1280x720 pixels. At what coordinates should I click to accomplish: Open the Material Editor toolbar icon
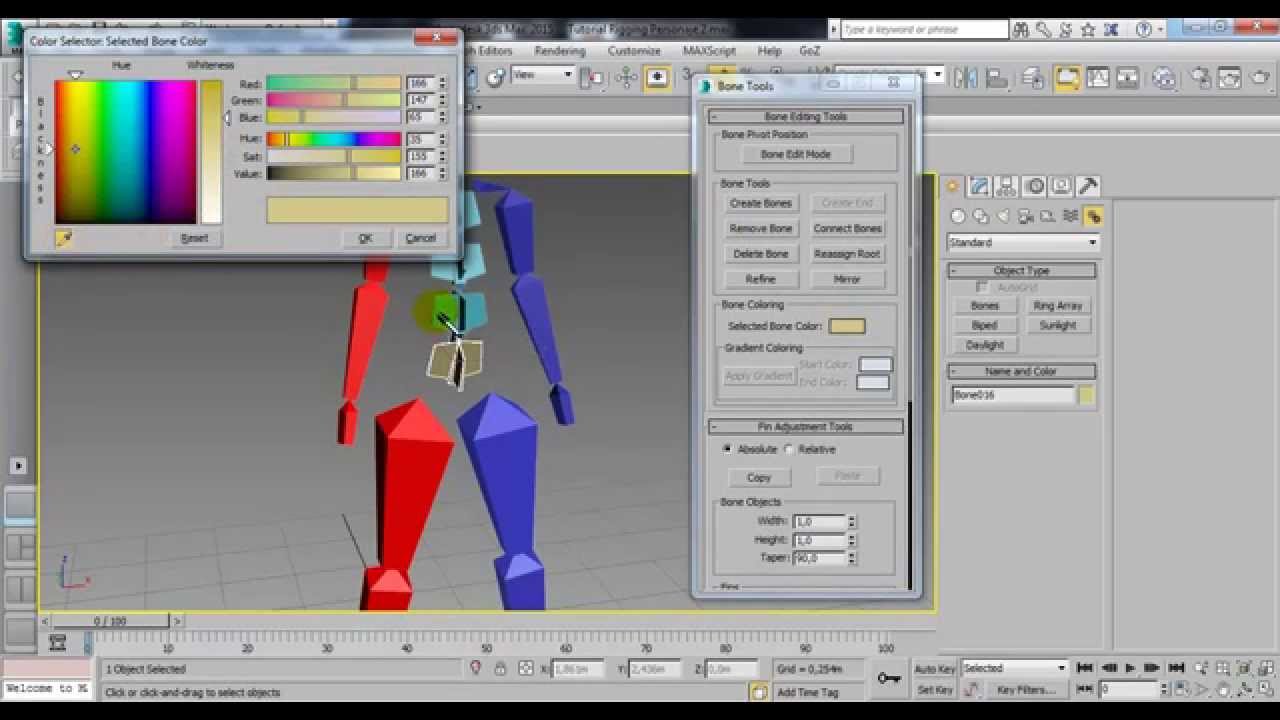[x=1164, y=77]
